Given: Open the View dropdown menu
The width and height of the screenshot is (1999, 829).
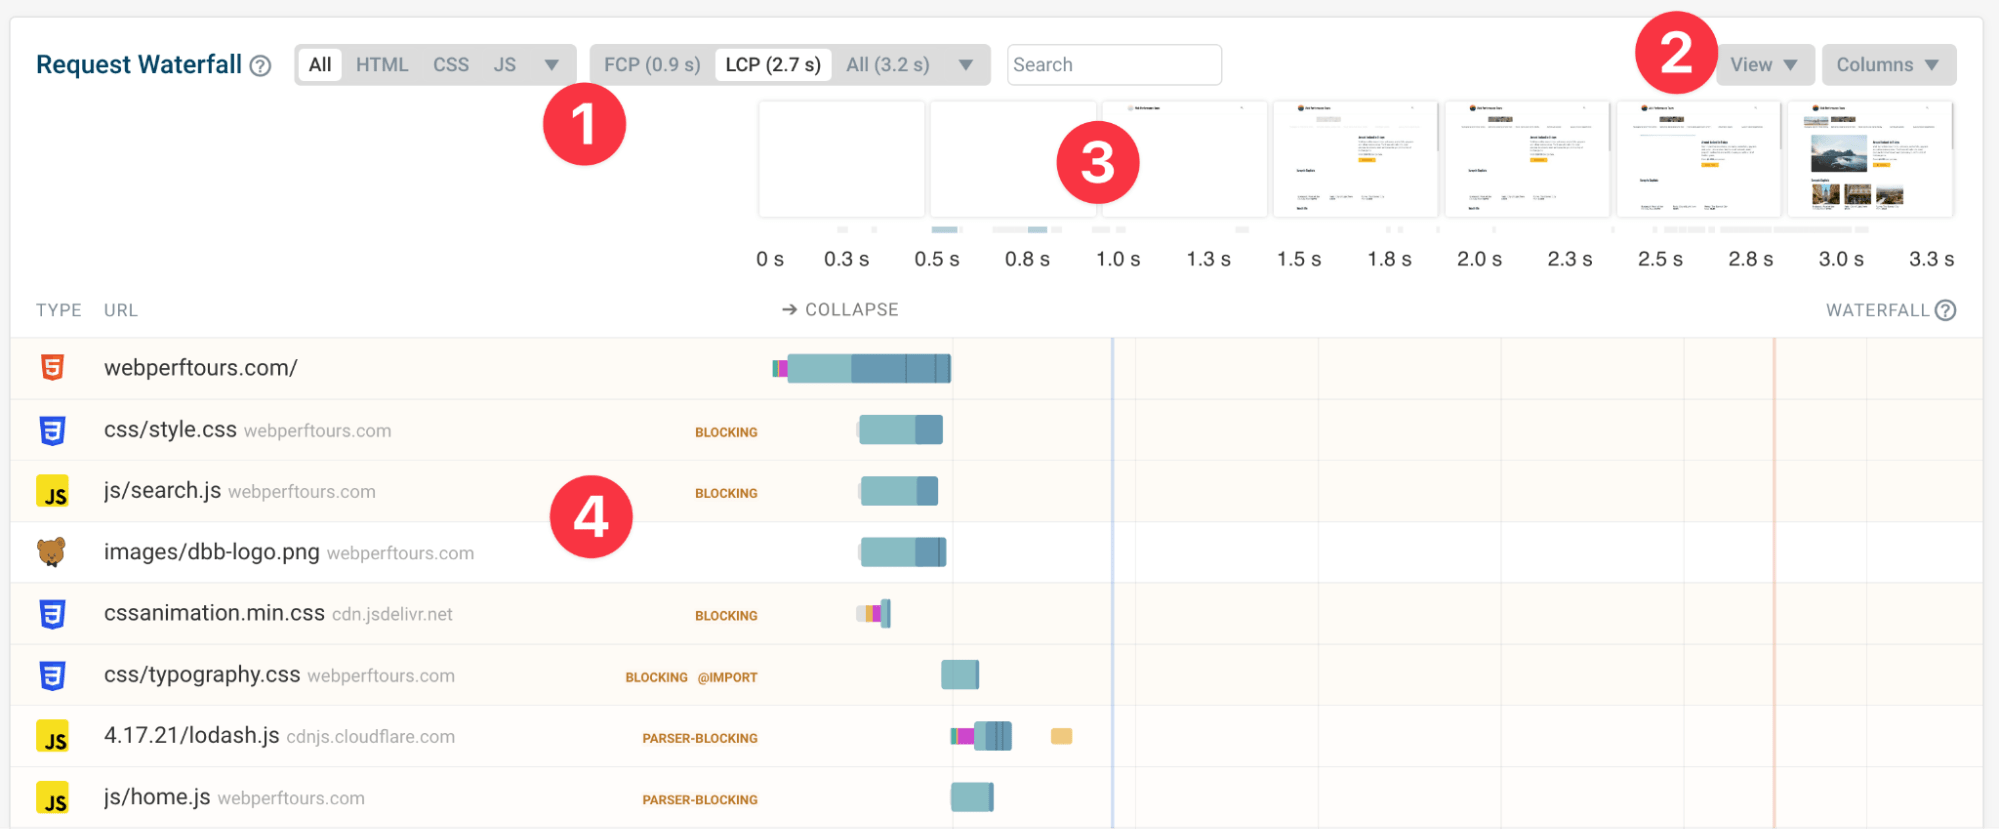Looking at the screenshot, I should (x=1764, y=65).
